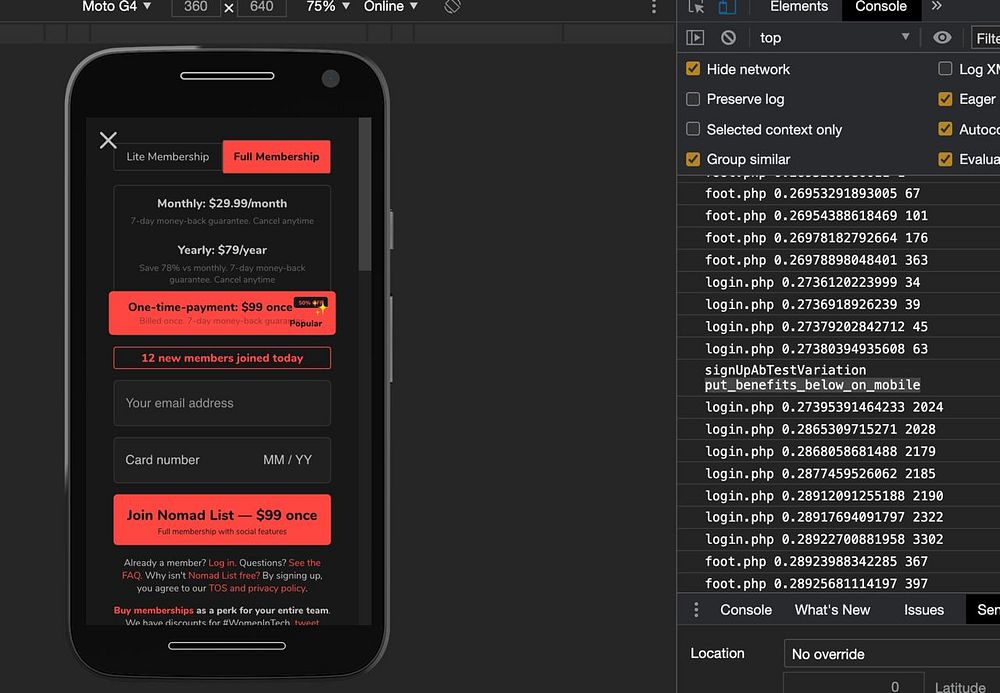Click the console Filter input
1000x693 pixels.
point(985,38)
